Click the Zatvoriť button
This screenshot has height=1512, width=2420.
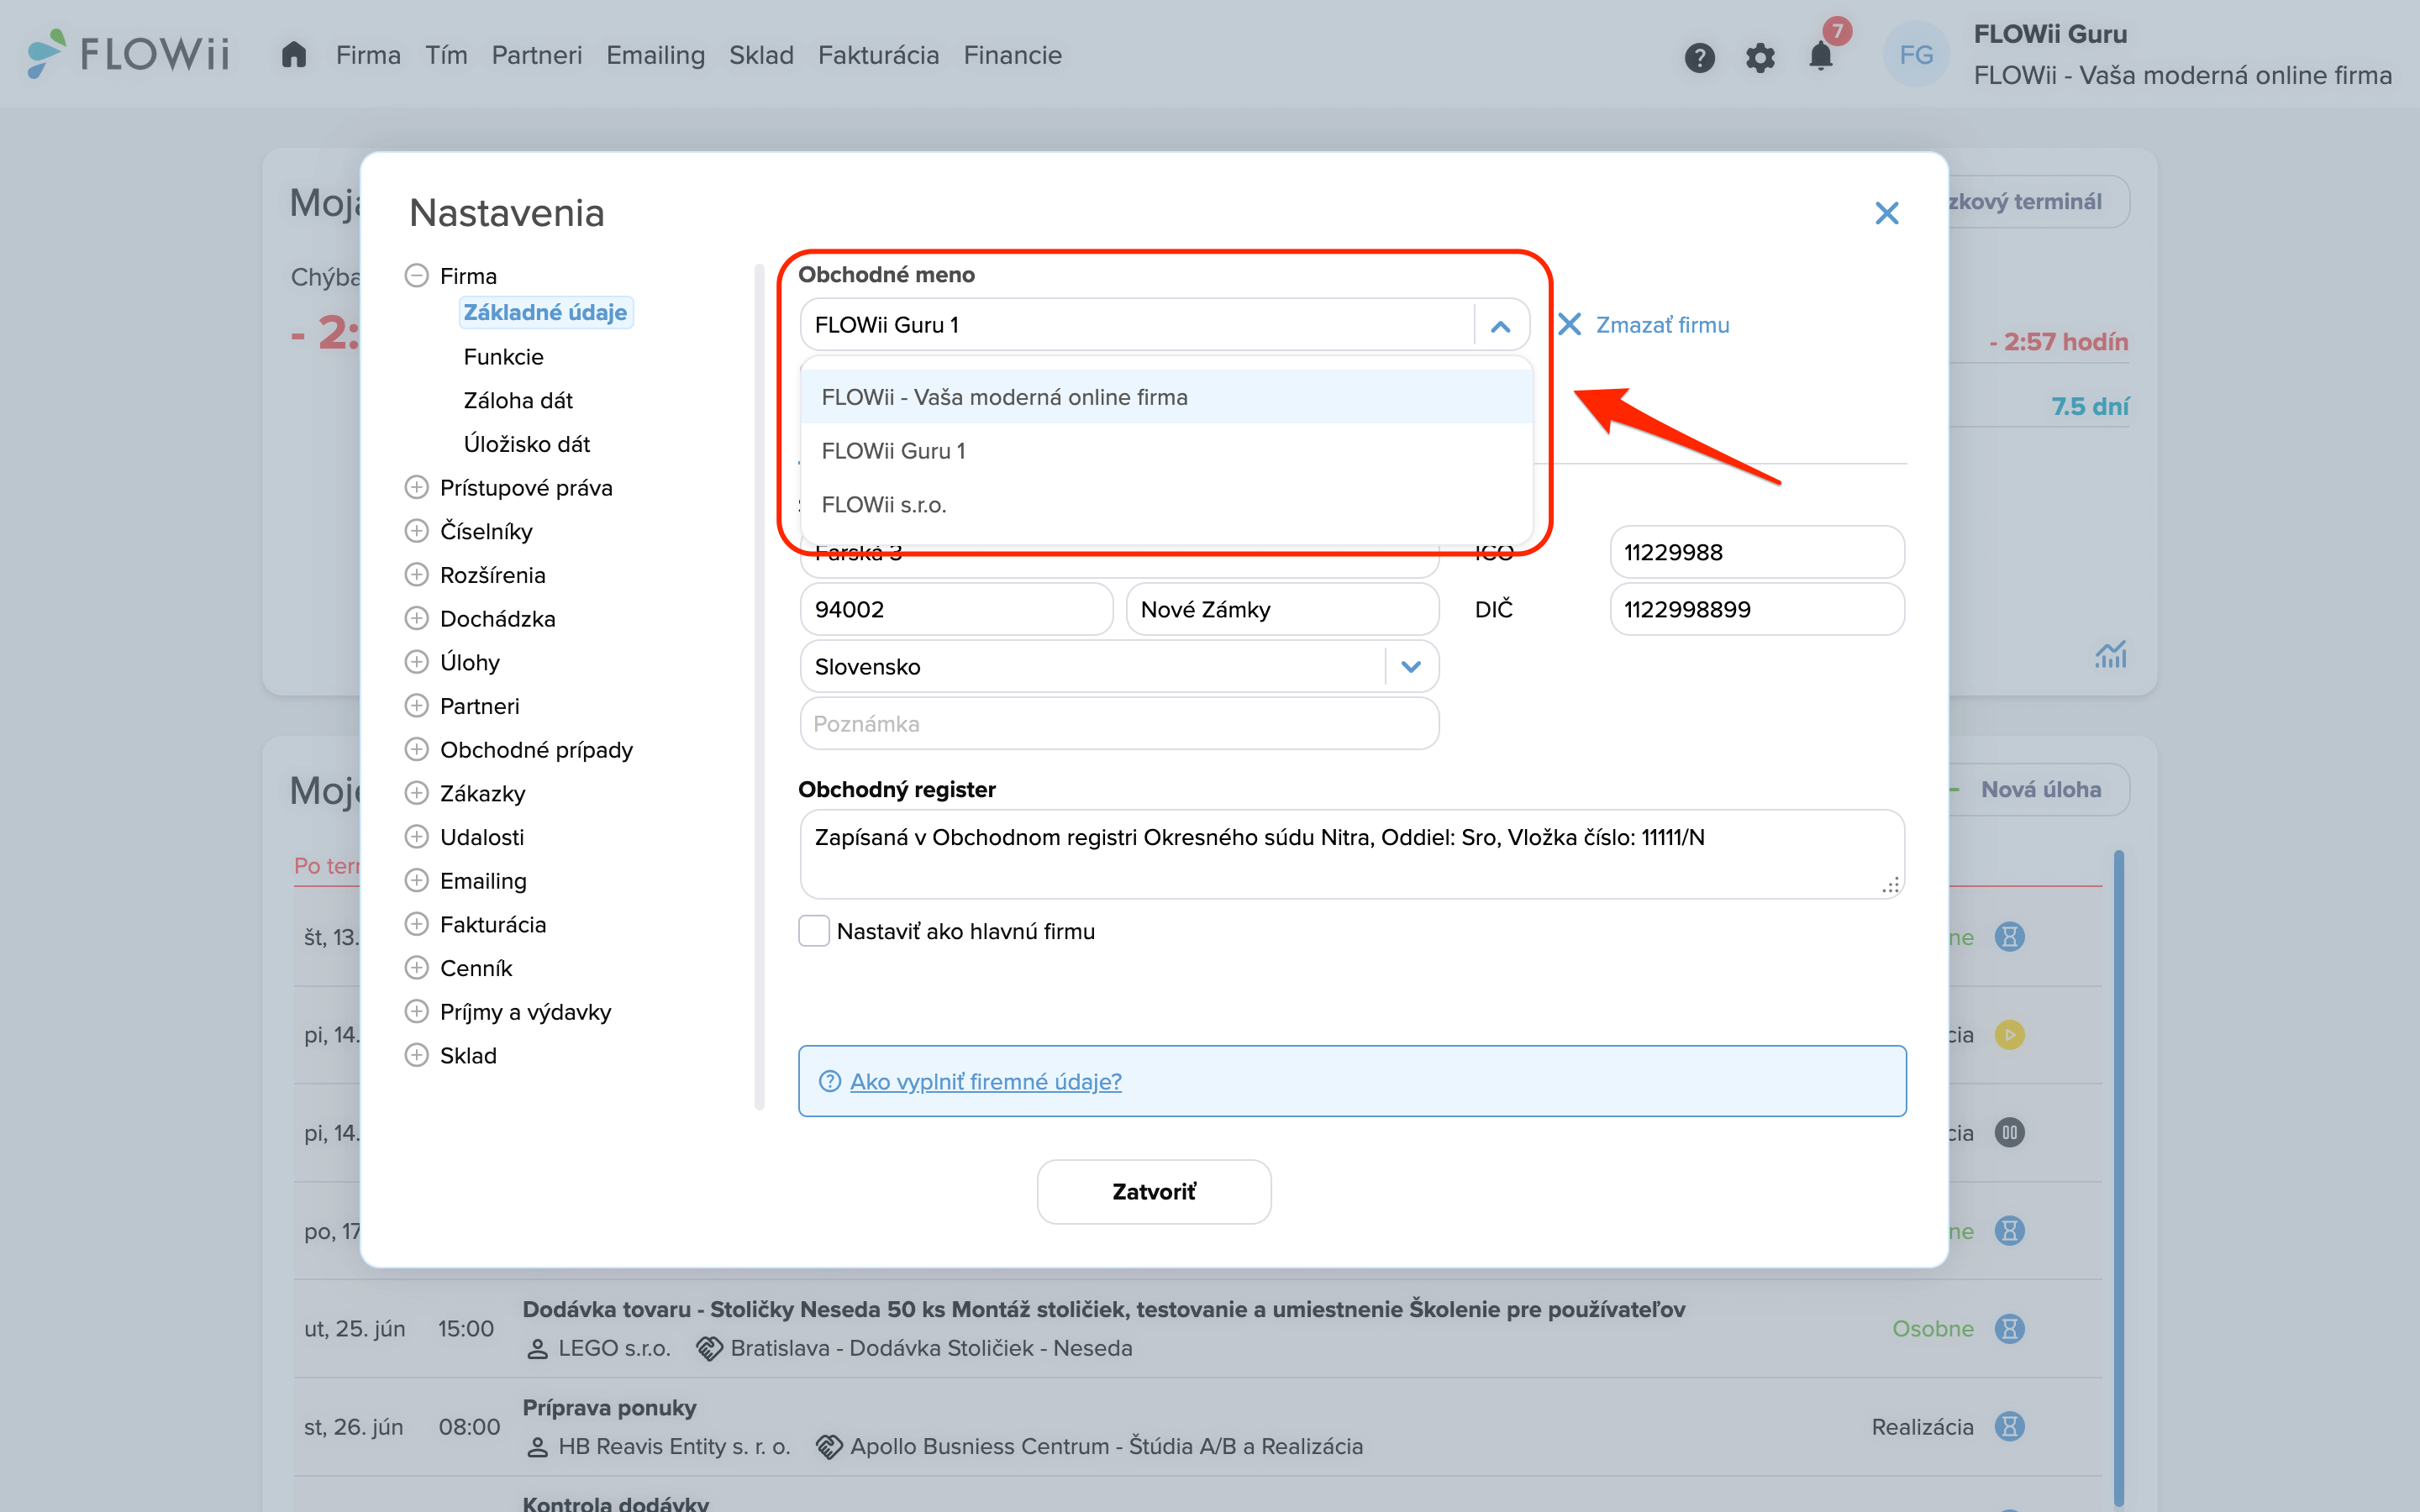click(1154, 1192)
